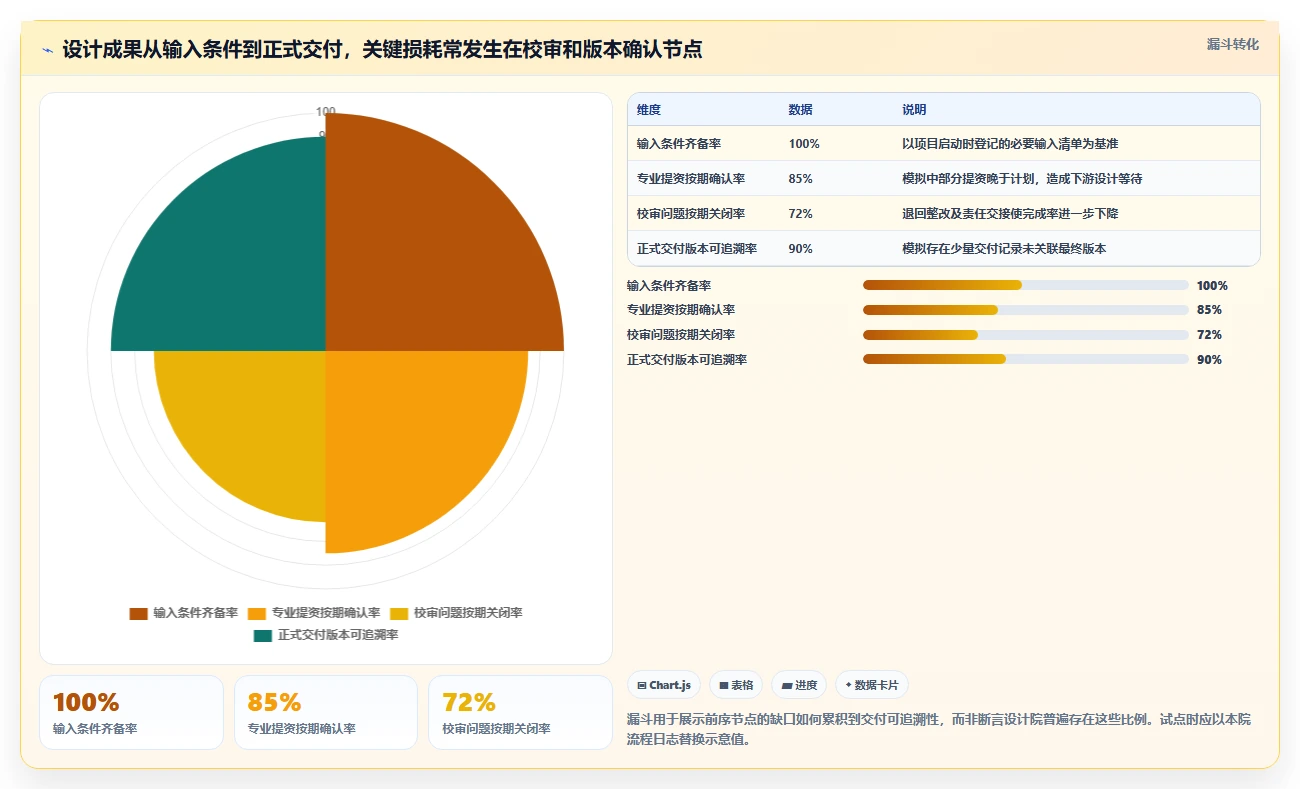Click 正式交付版本可追溯率 label in the progress list
This screenshot has height=789, width=1300.
click(x=687, y=360)
